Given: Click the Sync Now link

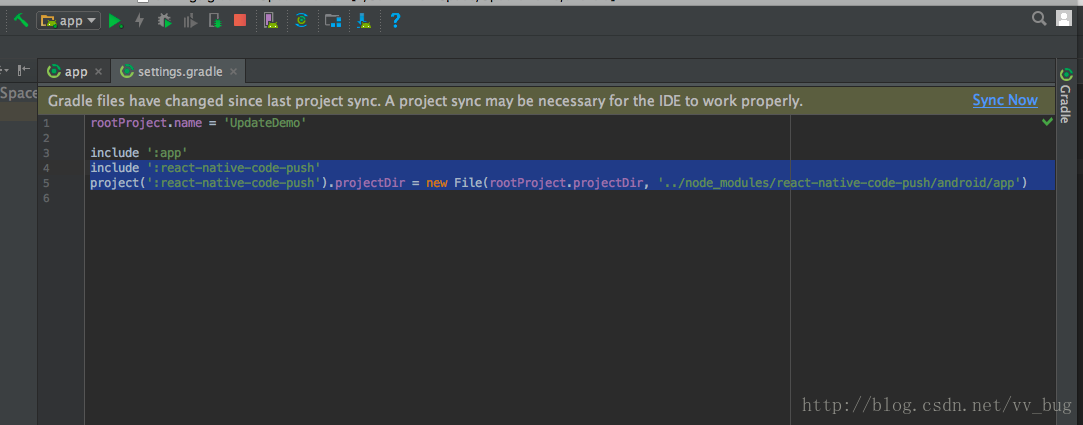Looking at the screenshot, I should point(1005,100).
